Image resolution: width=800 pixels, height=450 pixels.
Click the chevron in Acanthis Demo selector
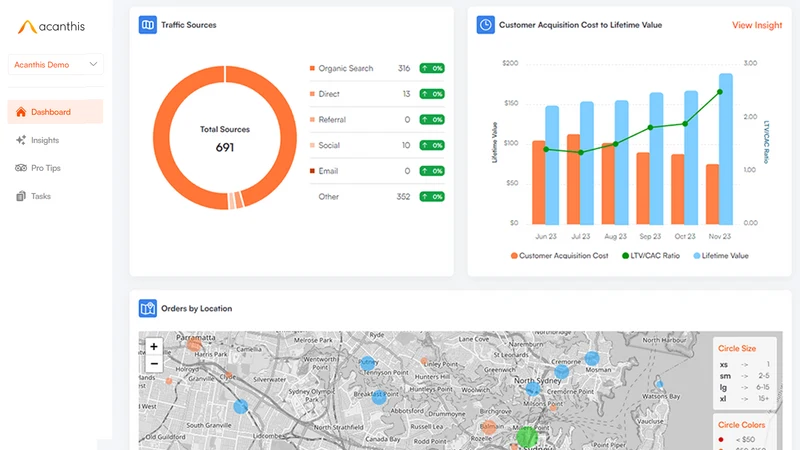click(93, 64)
